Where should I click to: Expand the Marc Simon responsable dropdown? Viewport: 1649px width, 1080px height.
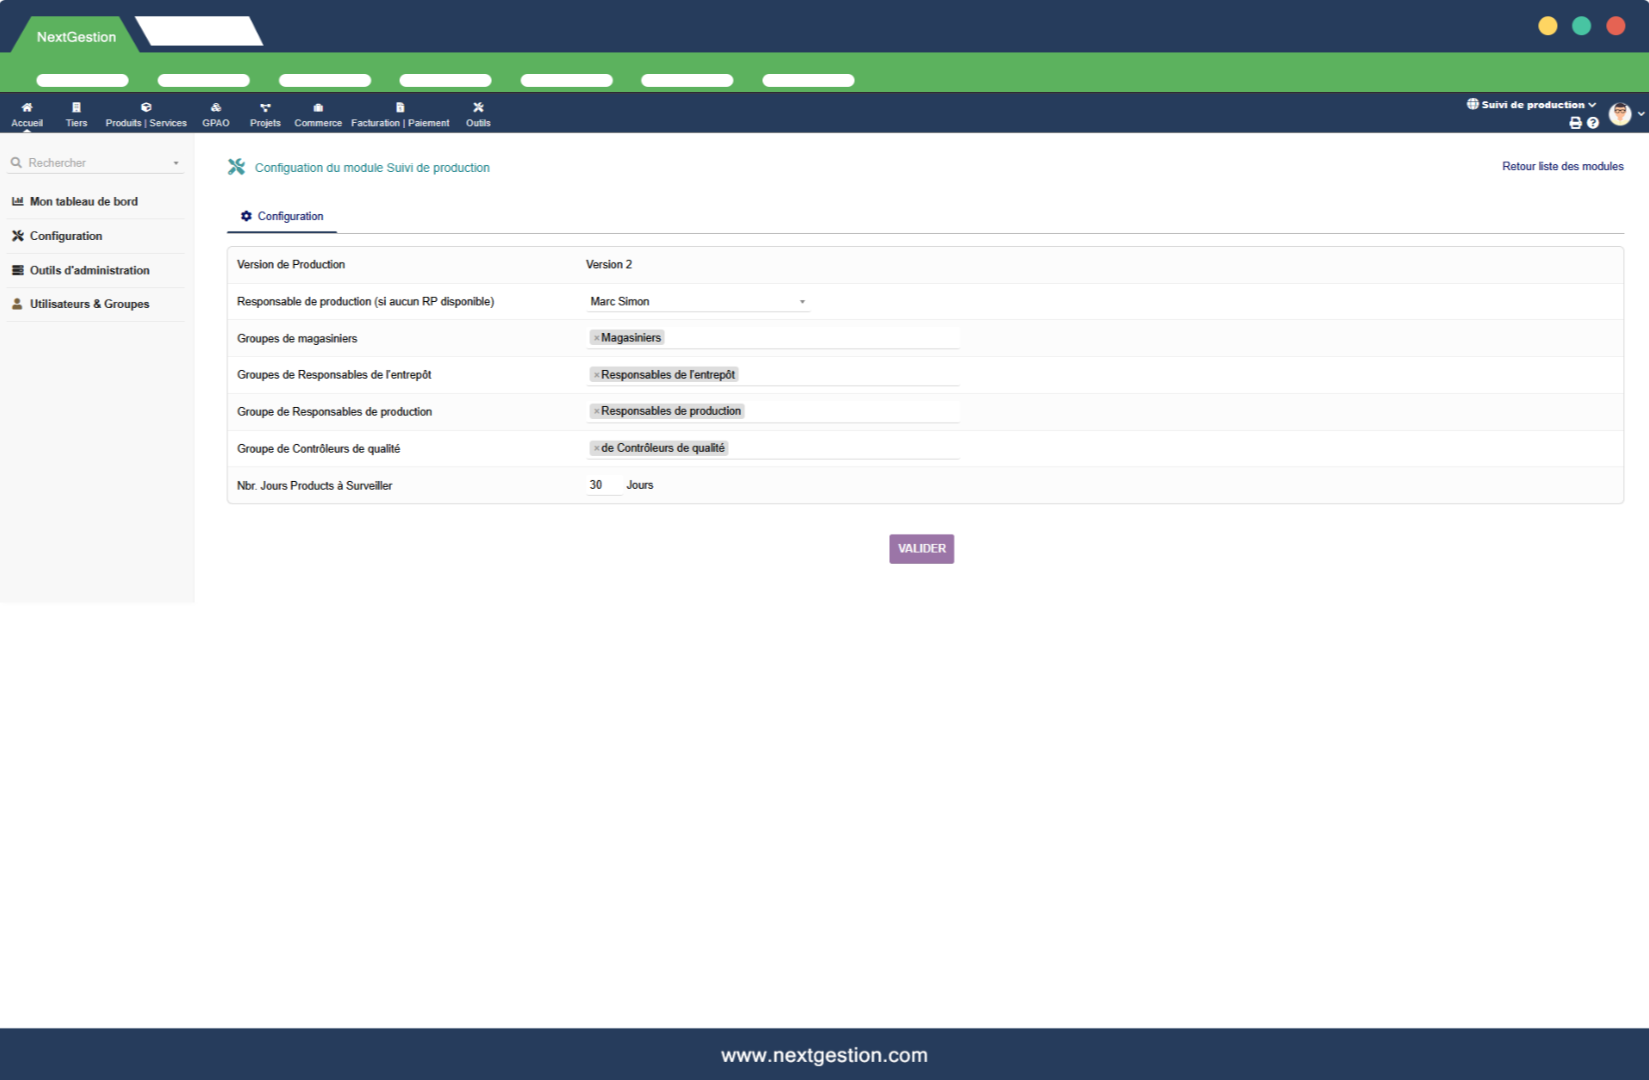pyautogui.click(x=801, y=302)
